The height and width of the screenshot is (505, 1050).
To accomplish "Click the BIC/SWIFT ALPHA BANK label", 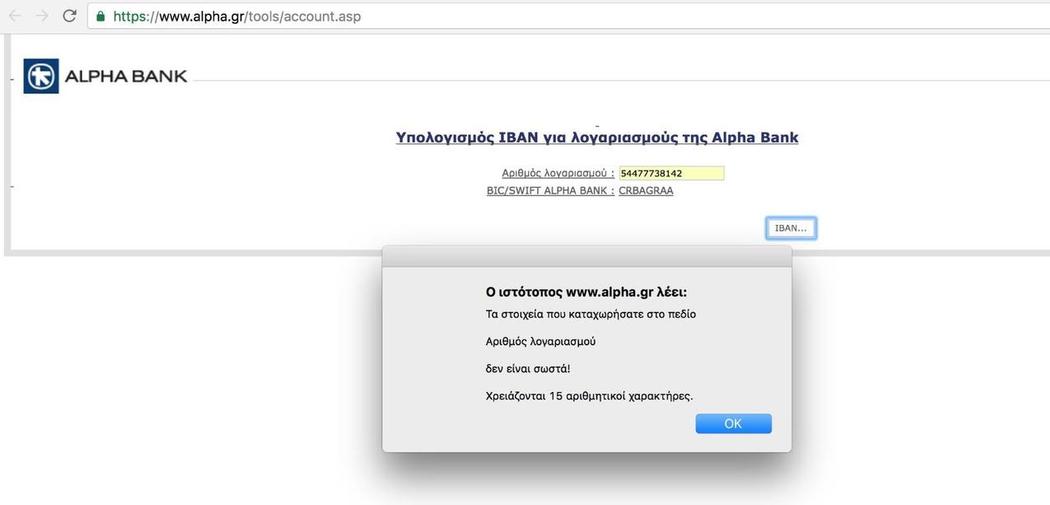I will pyautogui.click(x=550, y=191).
